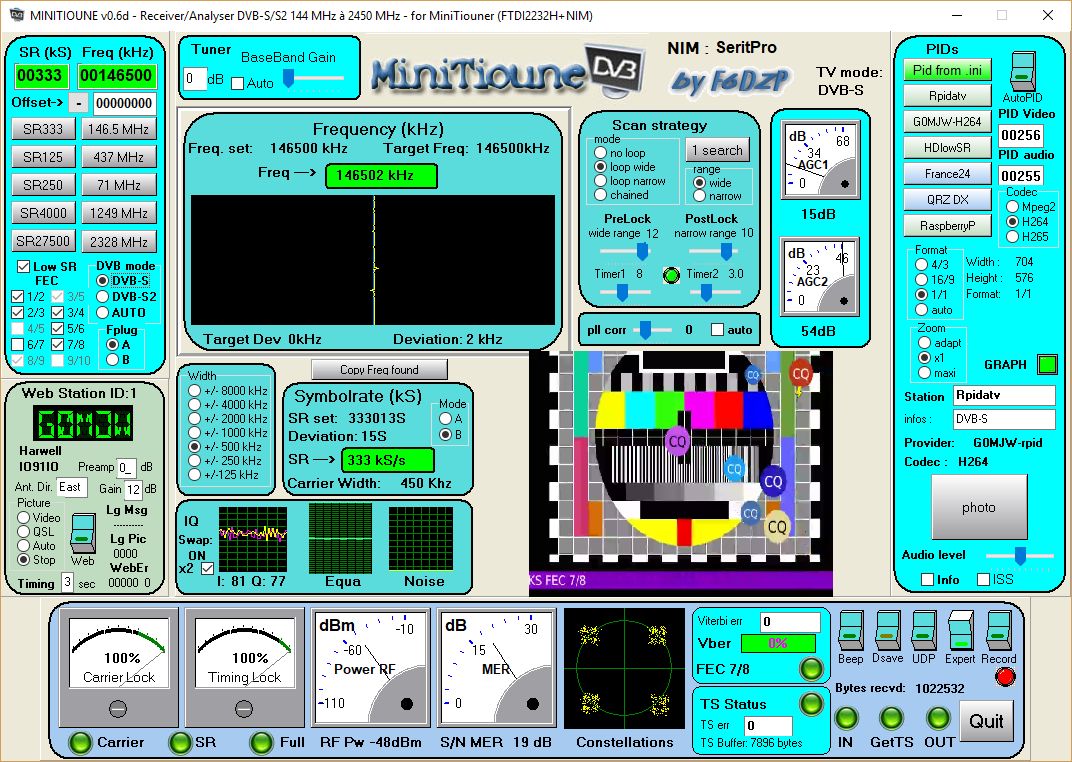Click the green Carrier status LED
This screenshot has height=762, width=1072.
coord(80,742)
